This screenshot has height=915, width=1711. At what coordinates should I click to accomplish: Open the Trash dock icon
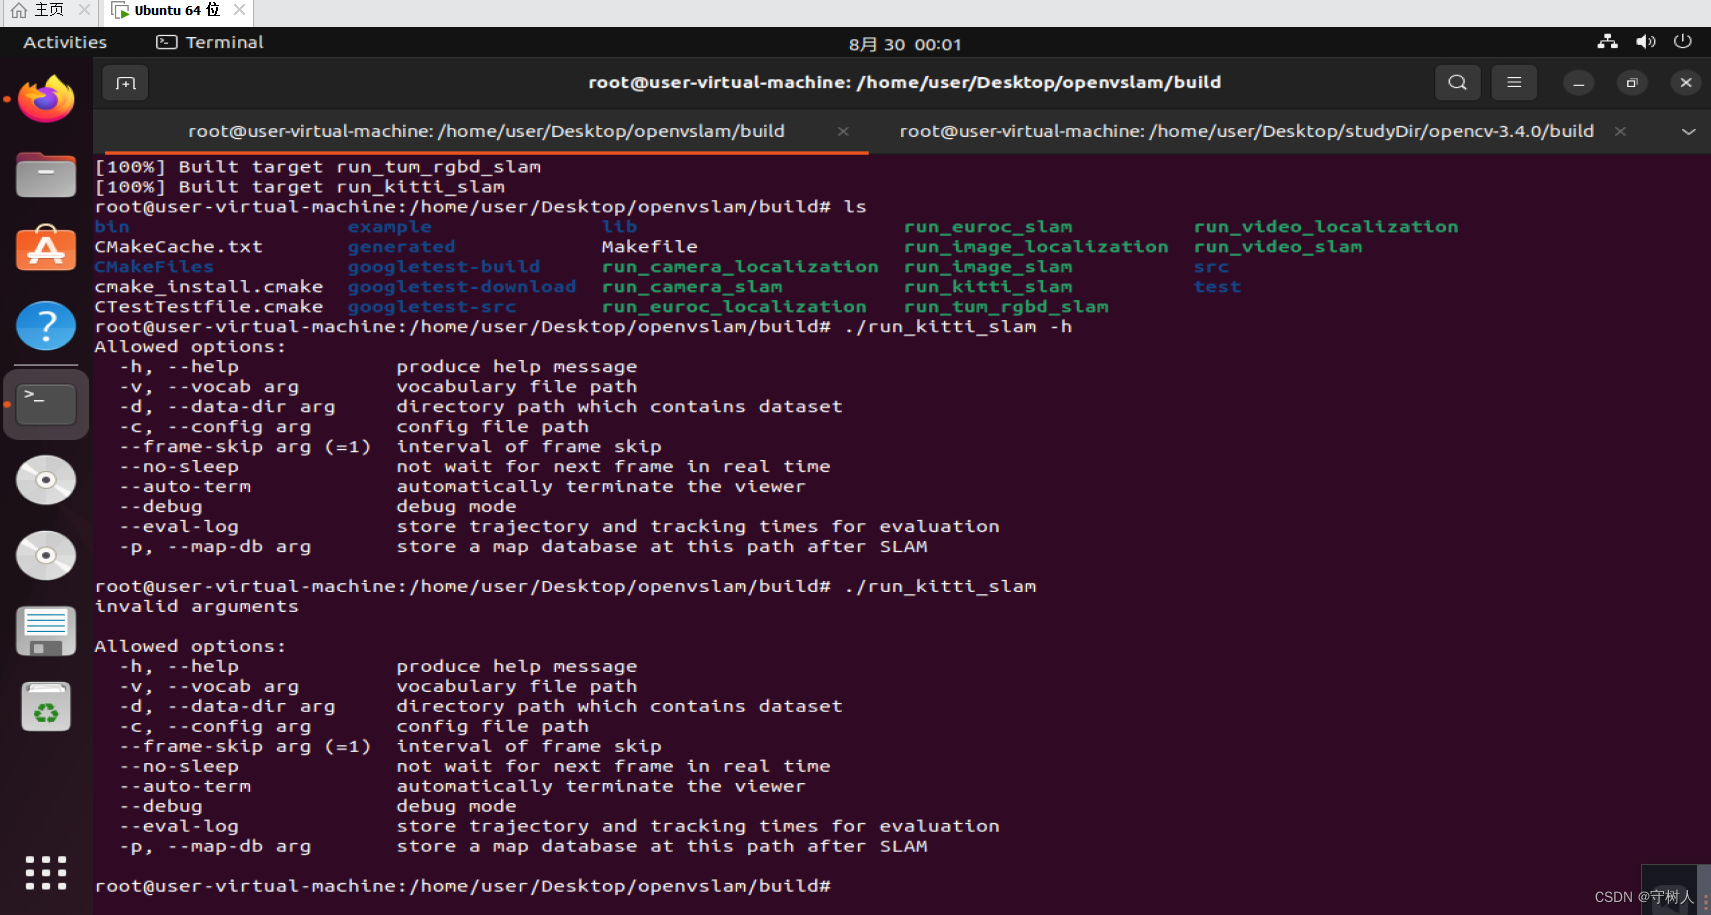46,707
